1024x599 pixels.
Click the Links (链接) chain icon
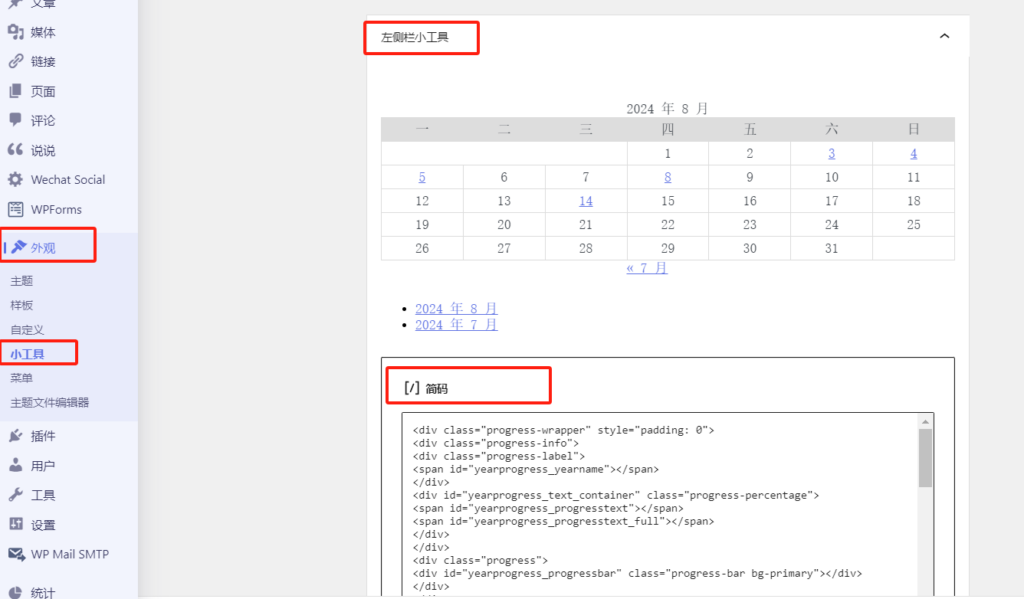point(15,61)
